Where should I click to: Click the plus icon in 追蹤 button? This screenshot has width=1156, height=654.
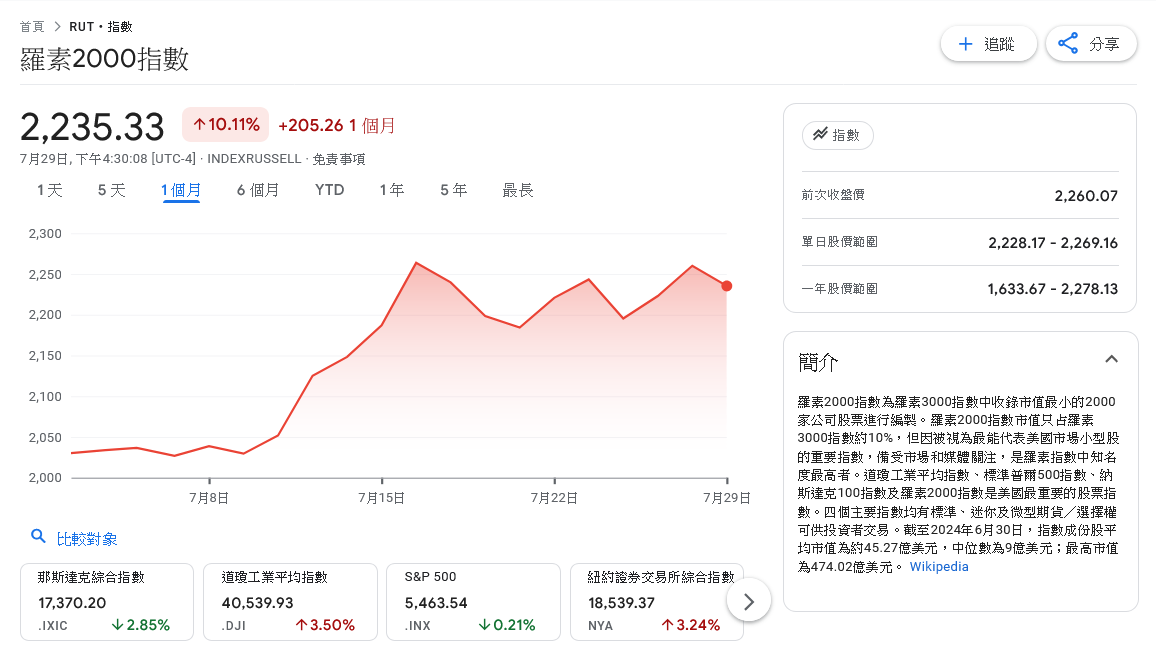[965, 44]
